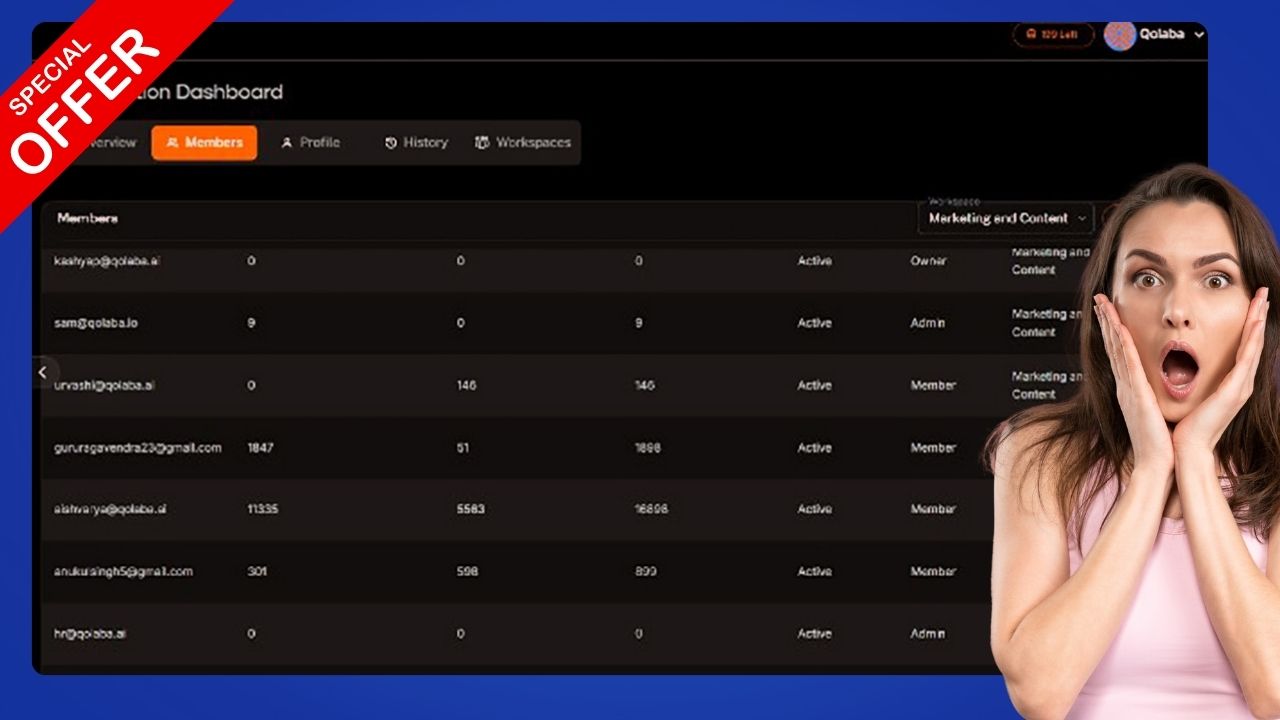Select email hr@qolaba.ai
This screenshot has width=1280, height=720.
click(90, 634)
